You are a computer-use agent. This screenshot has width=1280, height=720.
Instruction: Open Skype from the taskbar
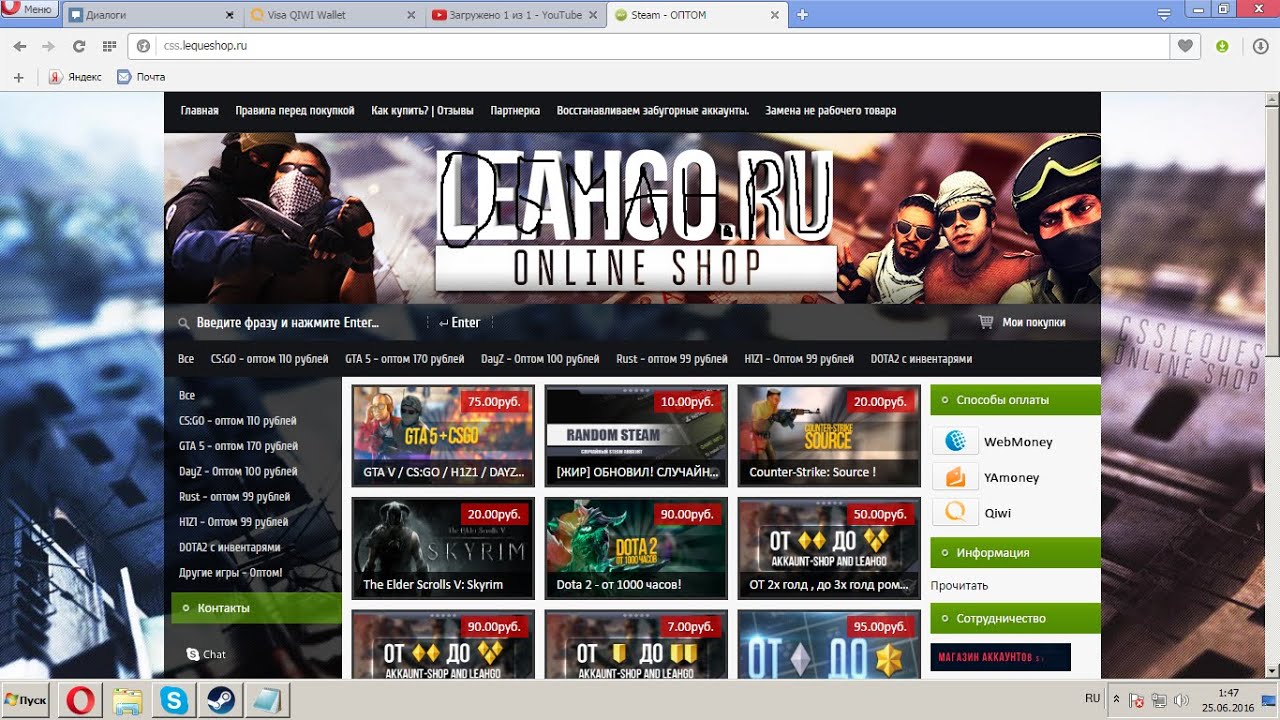click(174, 700)
